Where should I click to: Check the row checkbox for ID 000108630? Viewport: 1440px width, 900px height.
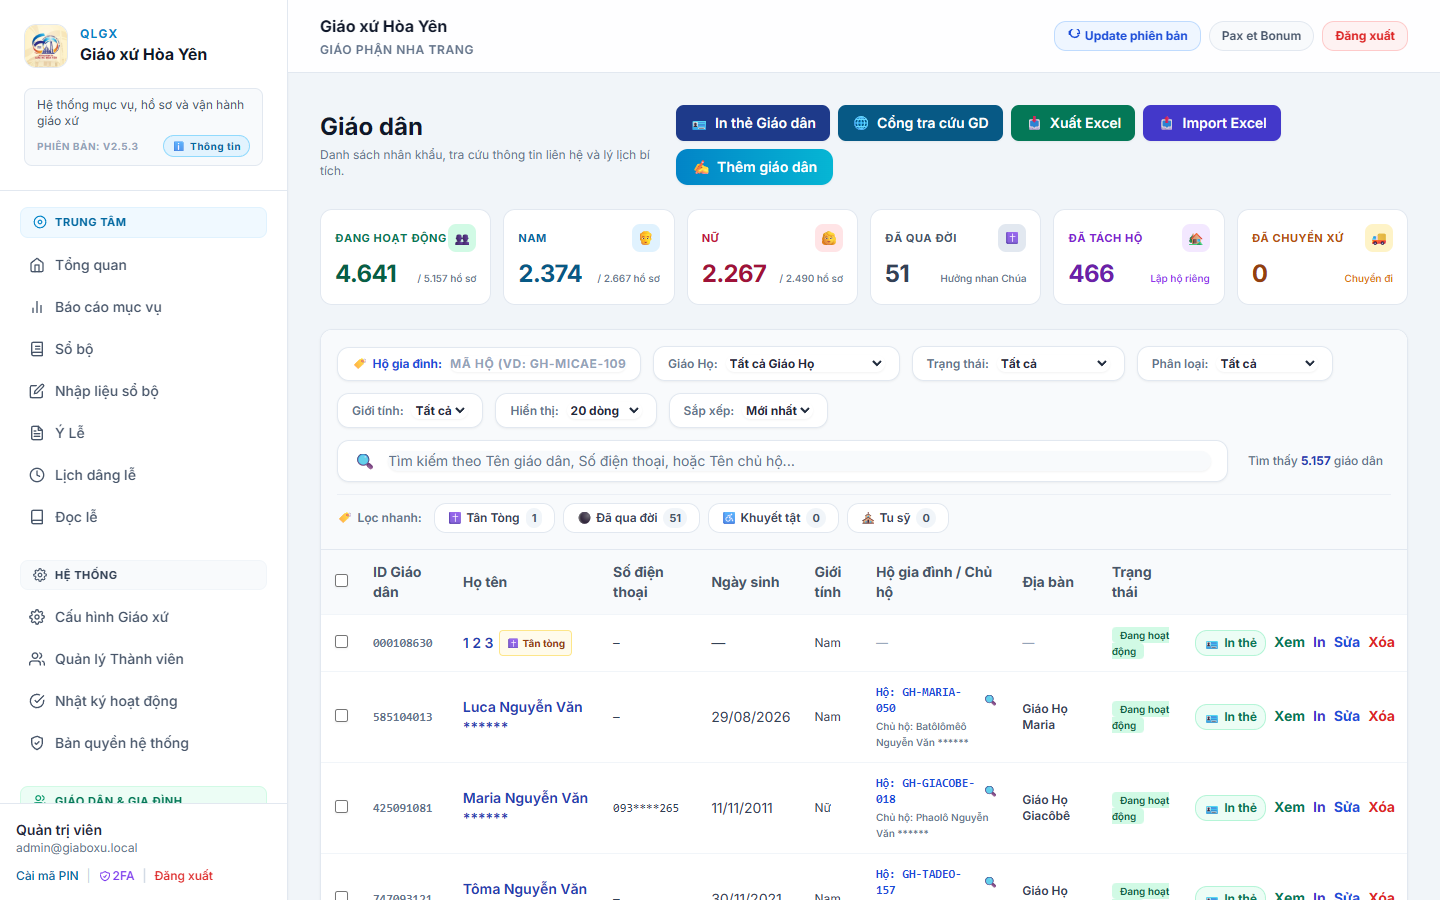tap(341, 642)
